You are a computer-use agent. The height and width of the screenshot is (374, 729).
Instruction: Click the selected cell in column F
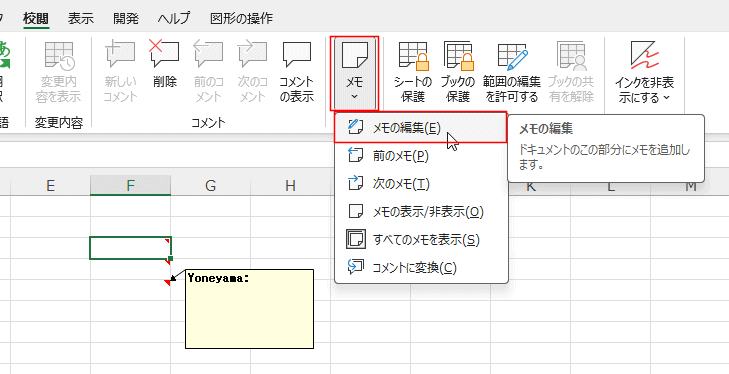(131, 248)
